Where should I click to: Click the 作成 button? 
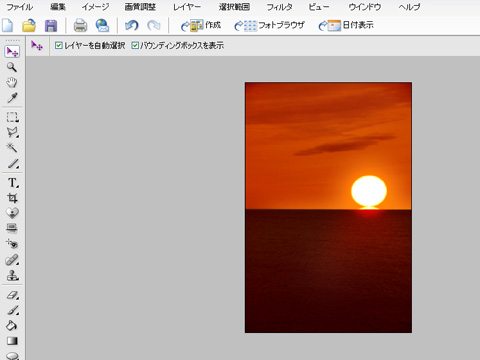coord(201,25)
